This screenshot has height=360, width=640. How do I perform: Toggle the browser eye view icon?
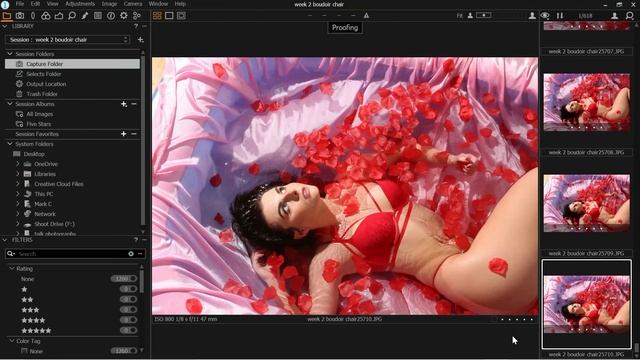point(545,16)
